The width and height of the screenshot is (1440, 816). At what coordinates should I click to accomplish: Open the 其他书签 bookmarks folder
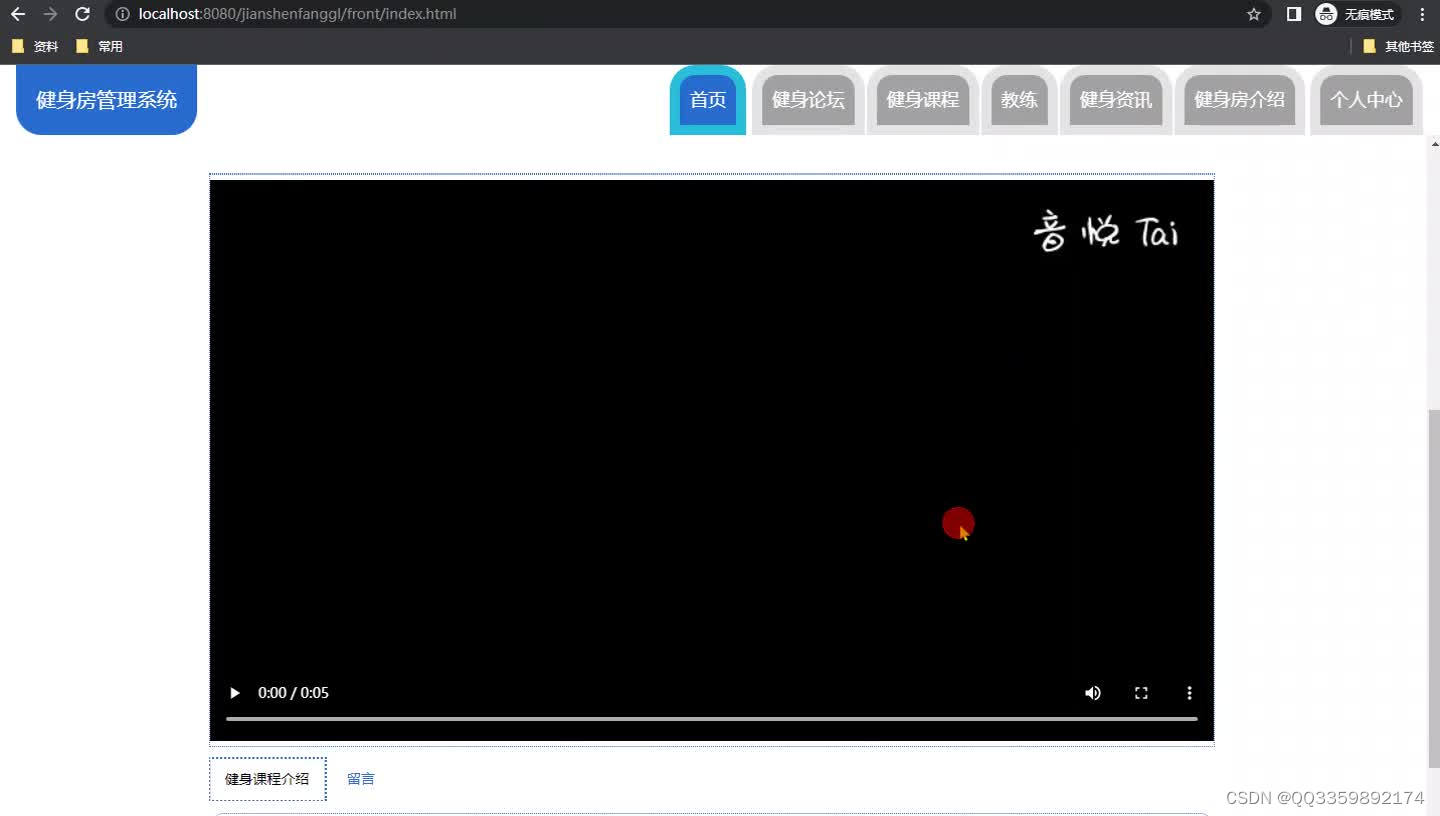(x=1398, y=46)
